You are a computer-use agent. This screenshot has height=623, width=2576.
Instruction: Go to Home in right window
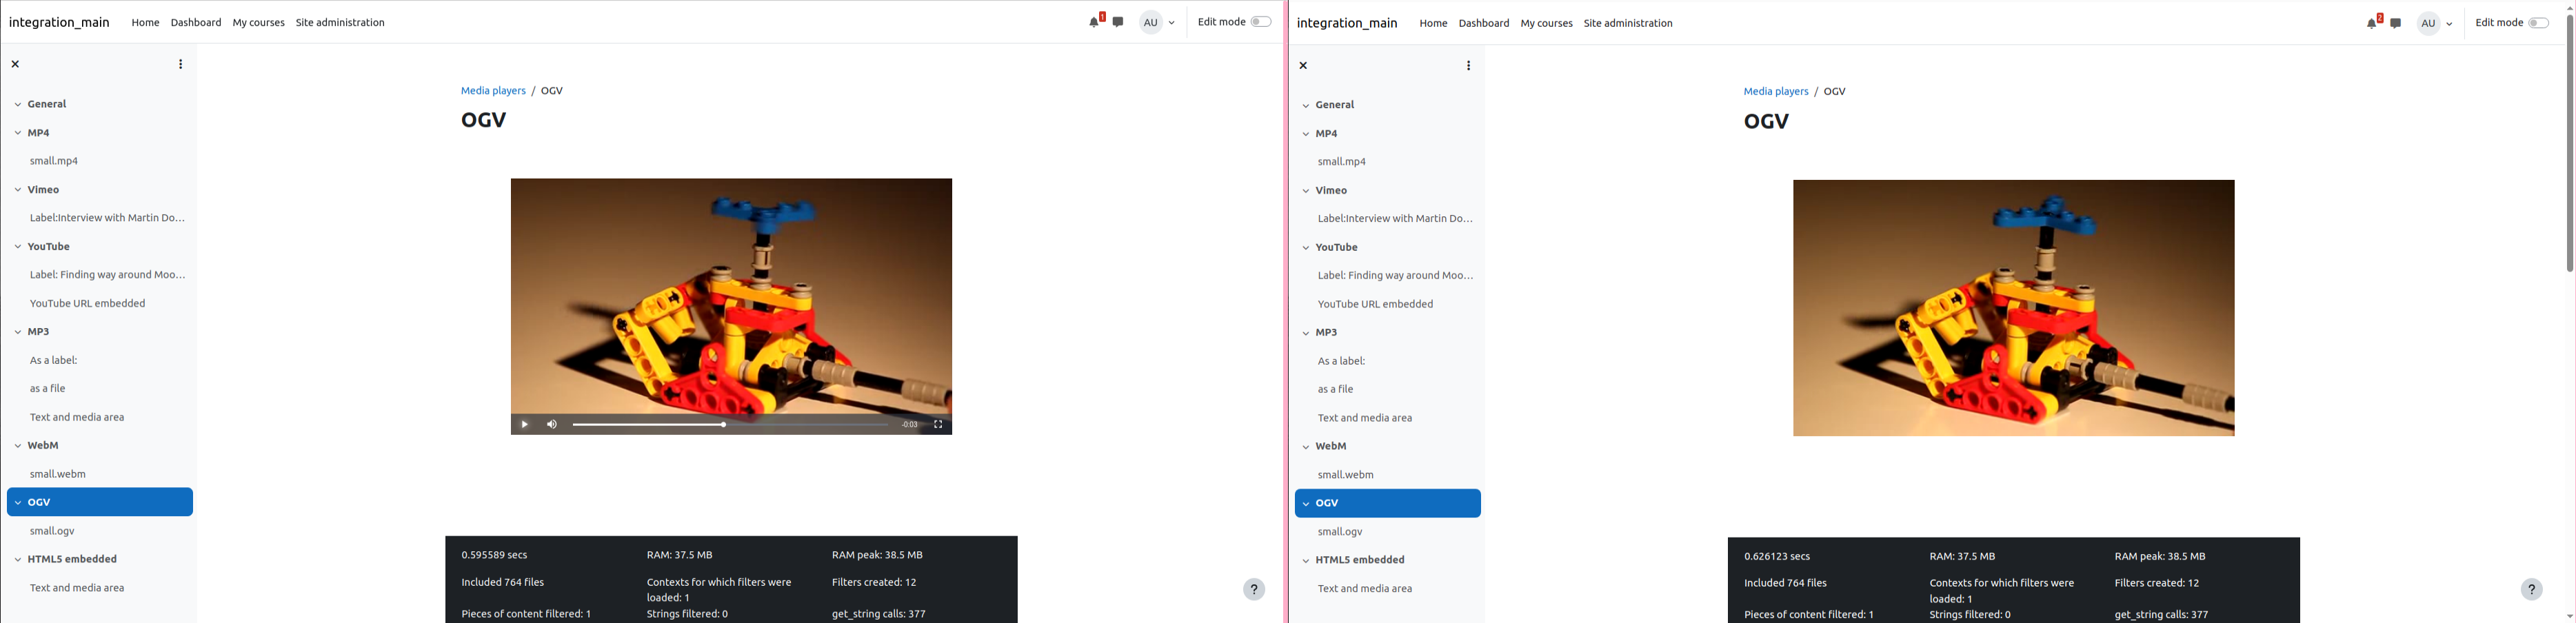click(1433, 23)
